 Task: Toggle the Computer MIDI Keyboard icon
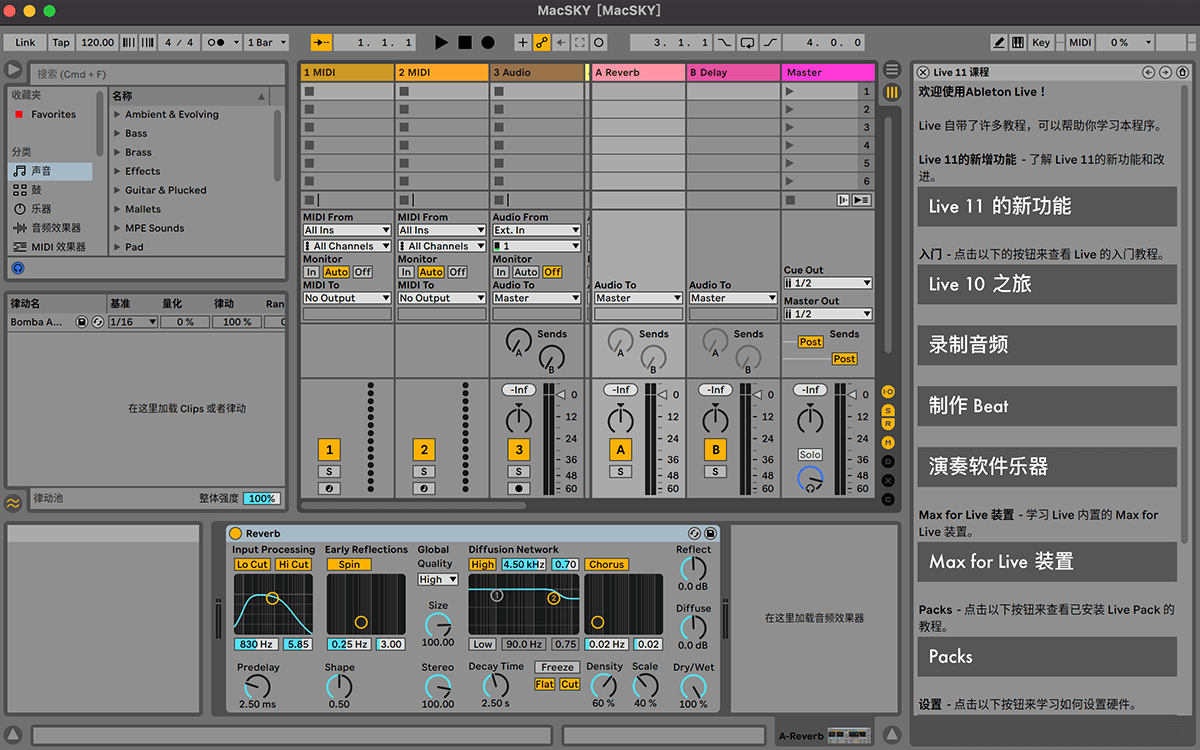tap(1018, 43)
